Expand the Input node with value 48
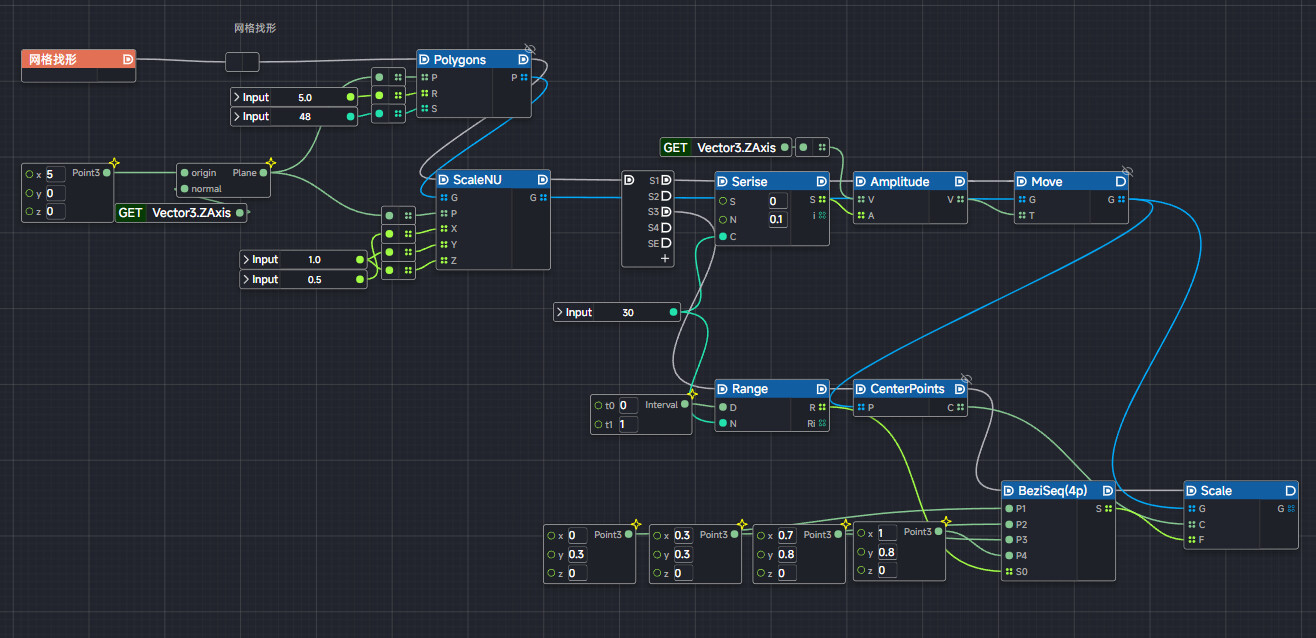The image size is (1316, 638). coord(237,116)
